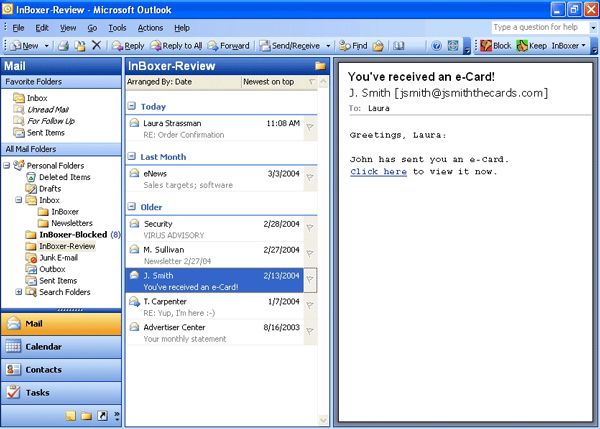600x429 pixels.
Task: Click the Folder List icon at bottom
Action: click(x=86, y=416)
